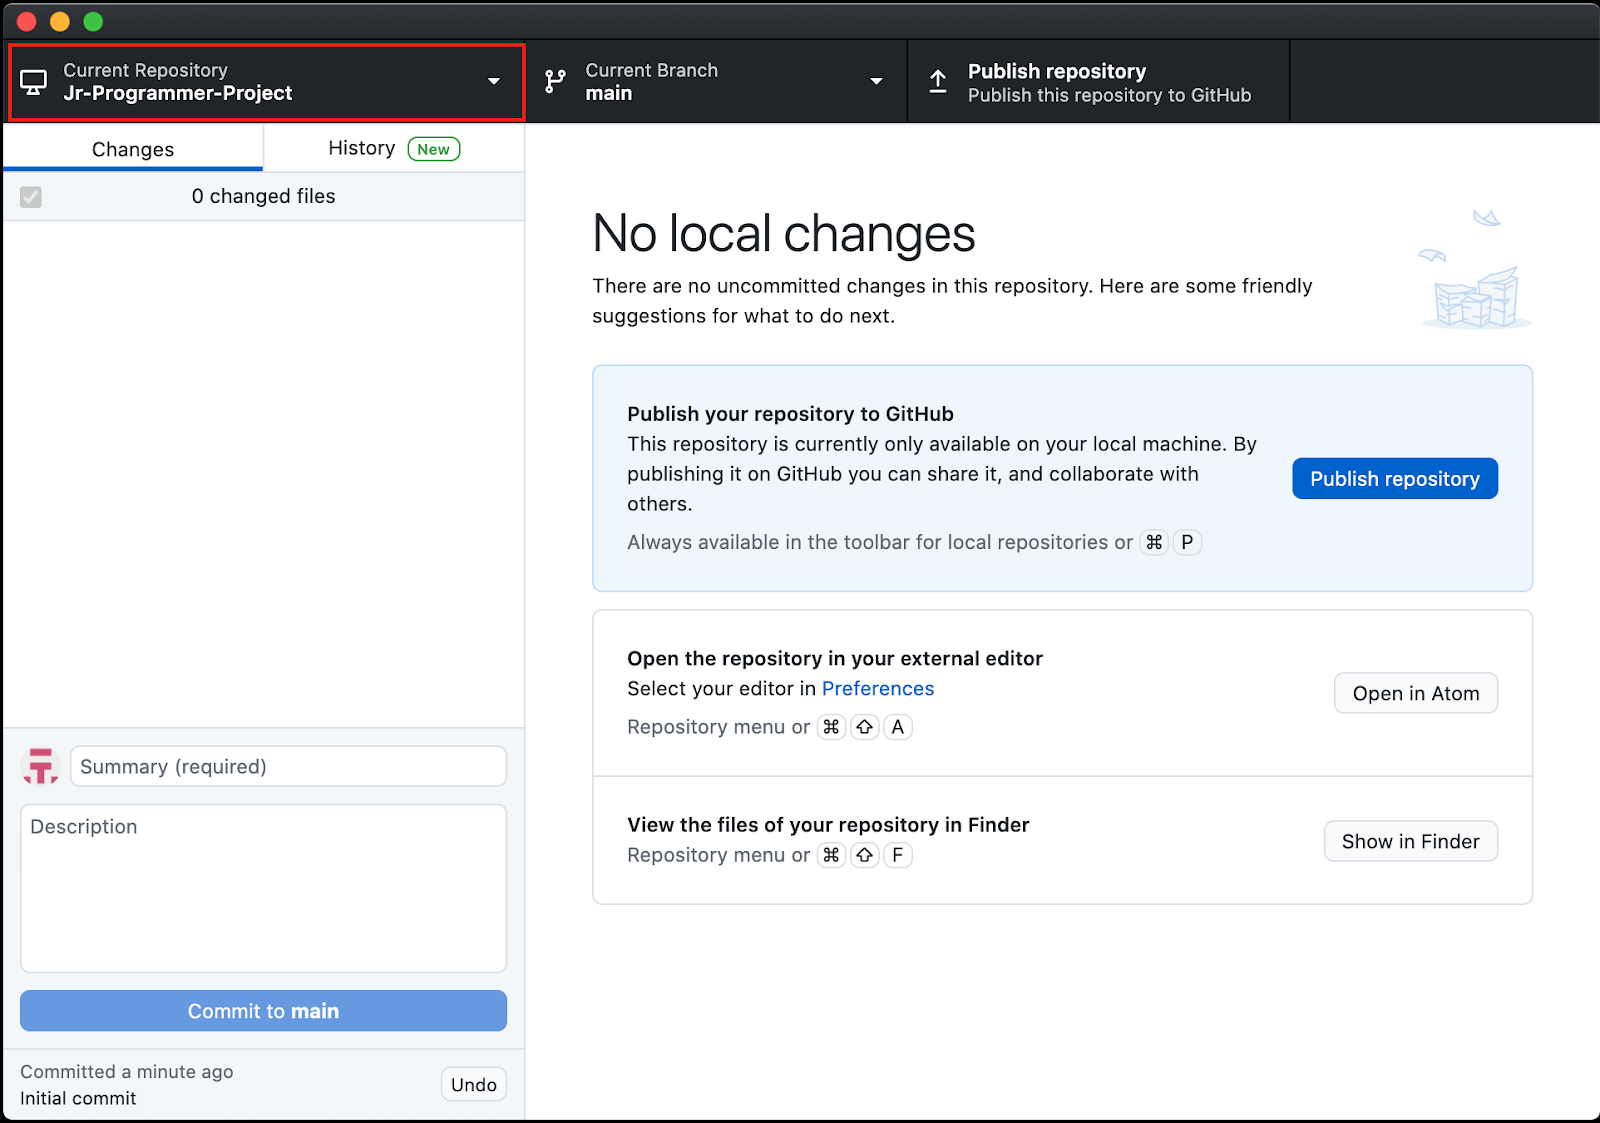Click the computer monitor repository icon
The height and width of the screenshot is (1123, 1600).
[34, 82]
